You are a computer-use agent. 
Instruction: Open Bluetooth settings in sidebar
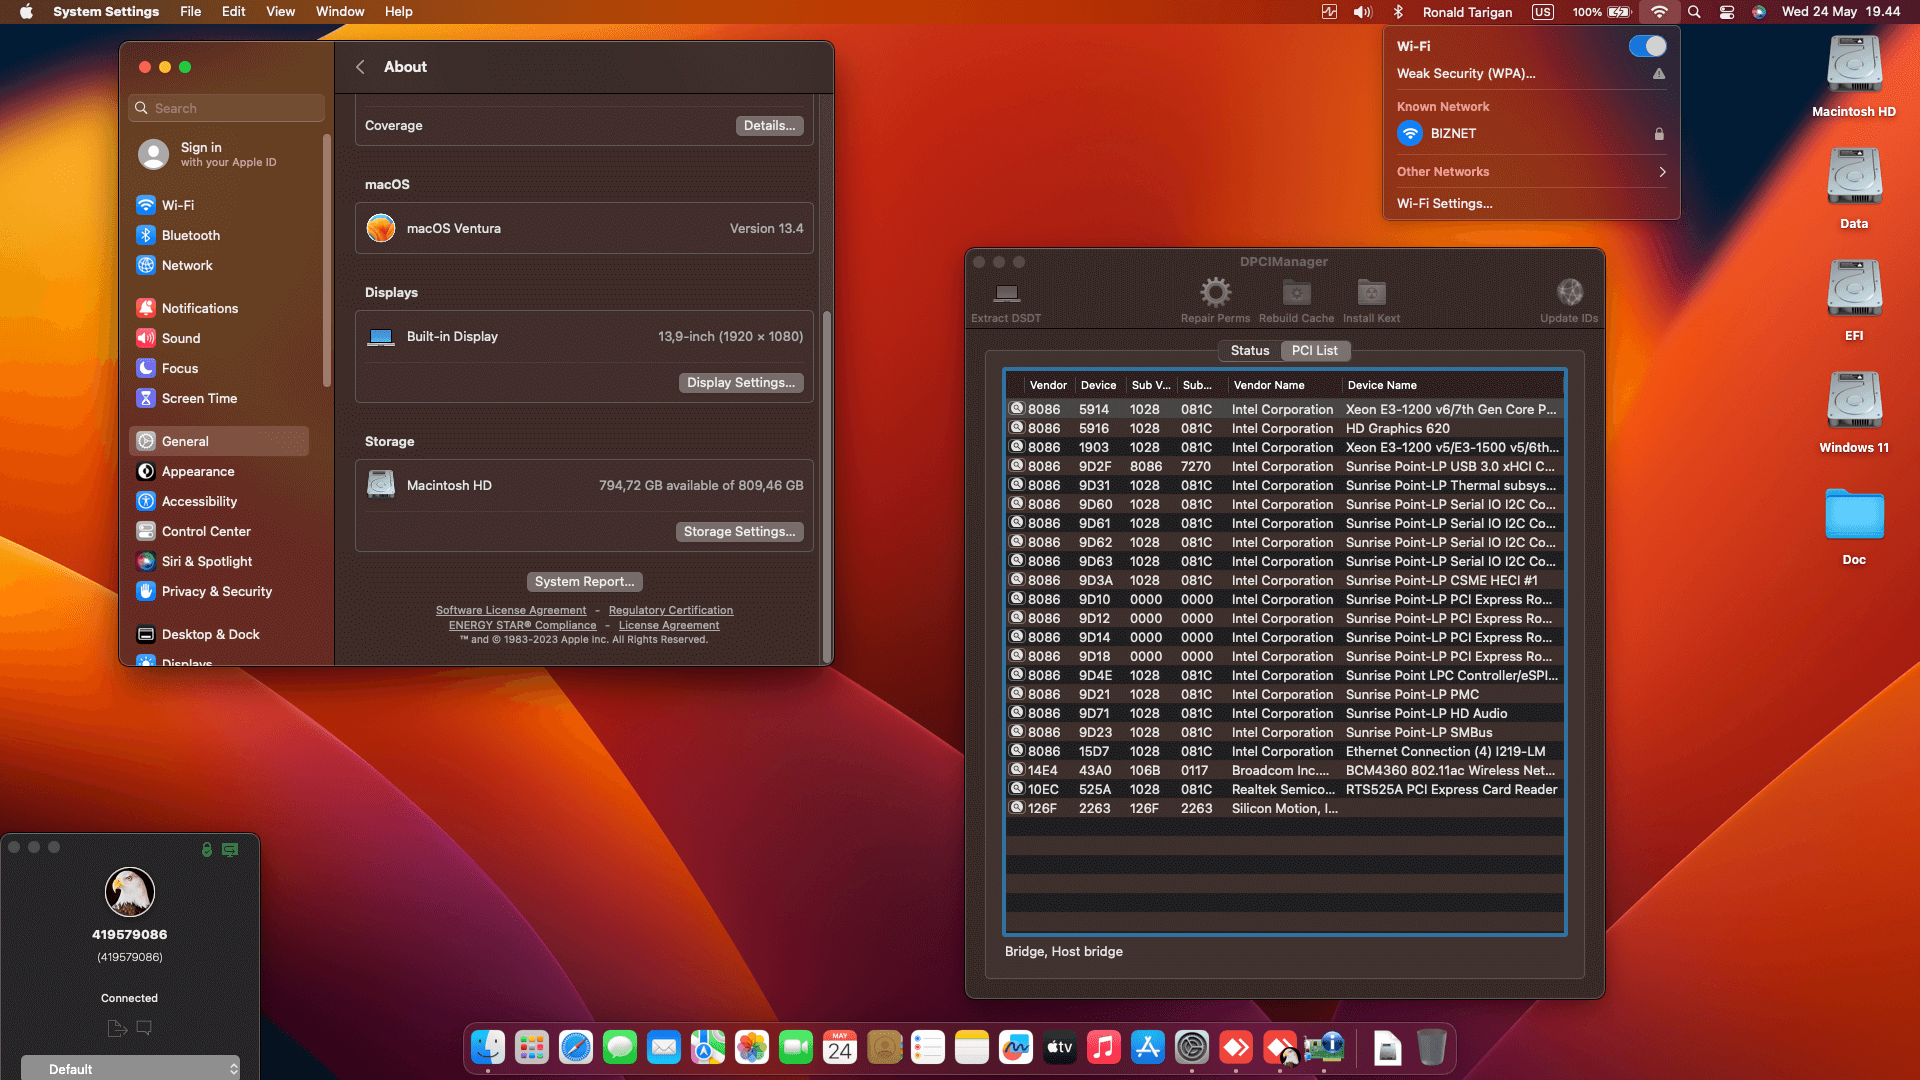[219, 235]
